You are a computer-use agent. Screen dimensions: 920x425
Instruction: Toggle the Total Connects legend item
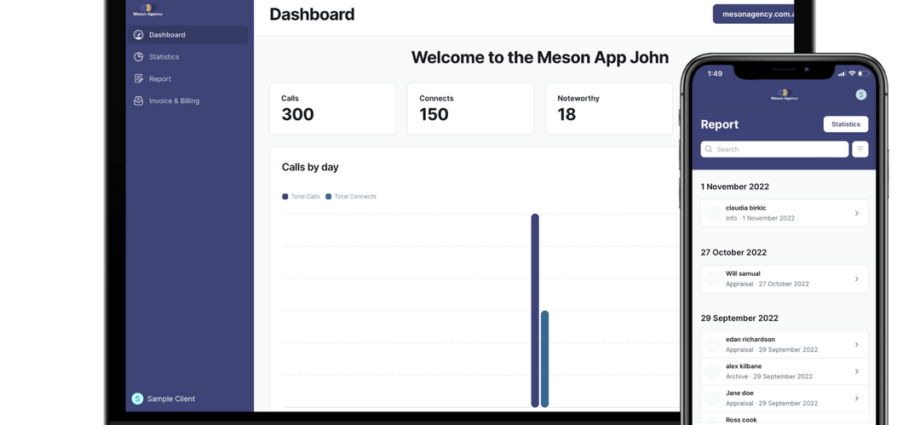[351, 196]
